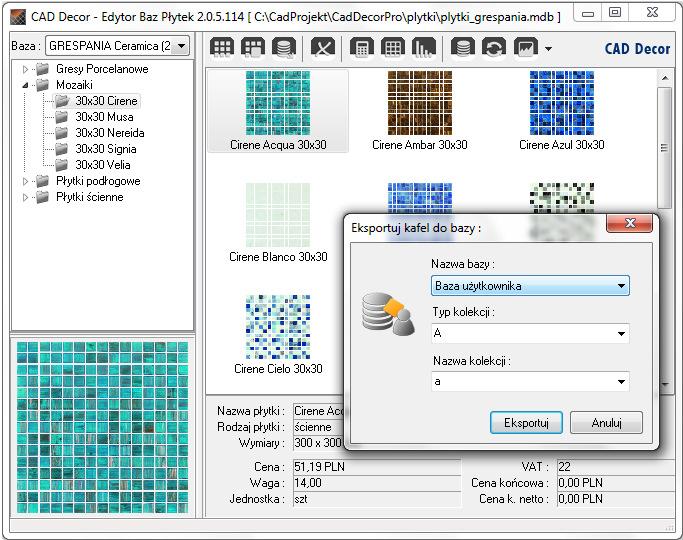
Task: Click the partially hidden blue mosaic thumbnail
Action: click(x=420, y=198)
